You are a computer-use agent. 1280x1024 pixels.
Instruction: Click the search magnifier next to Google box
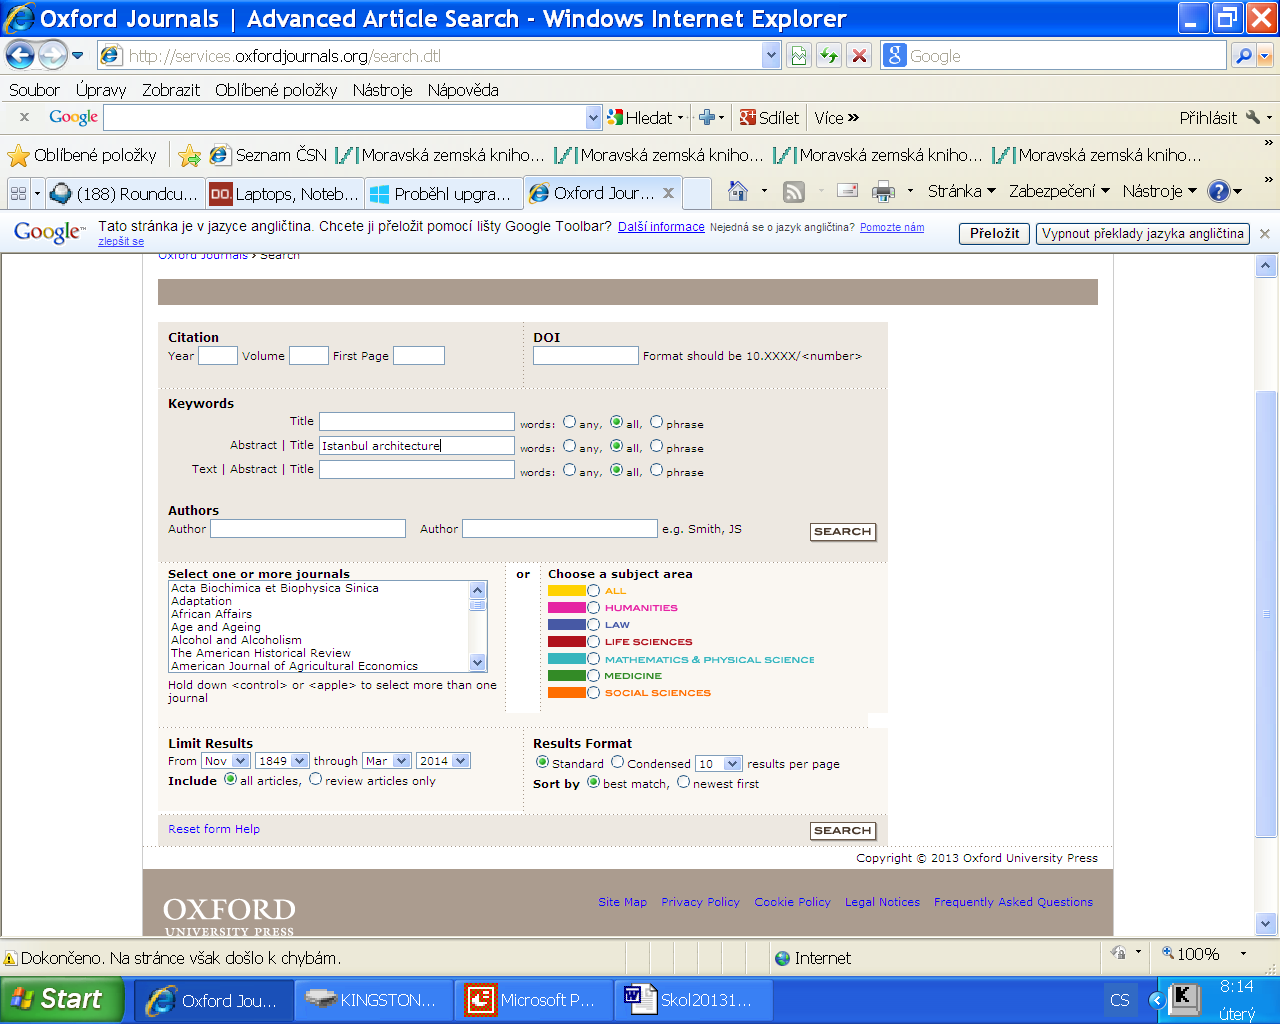coord(1243,56)
